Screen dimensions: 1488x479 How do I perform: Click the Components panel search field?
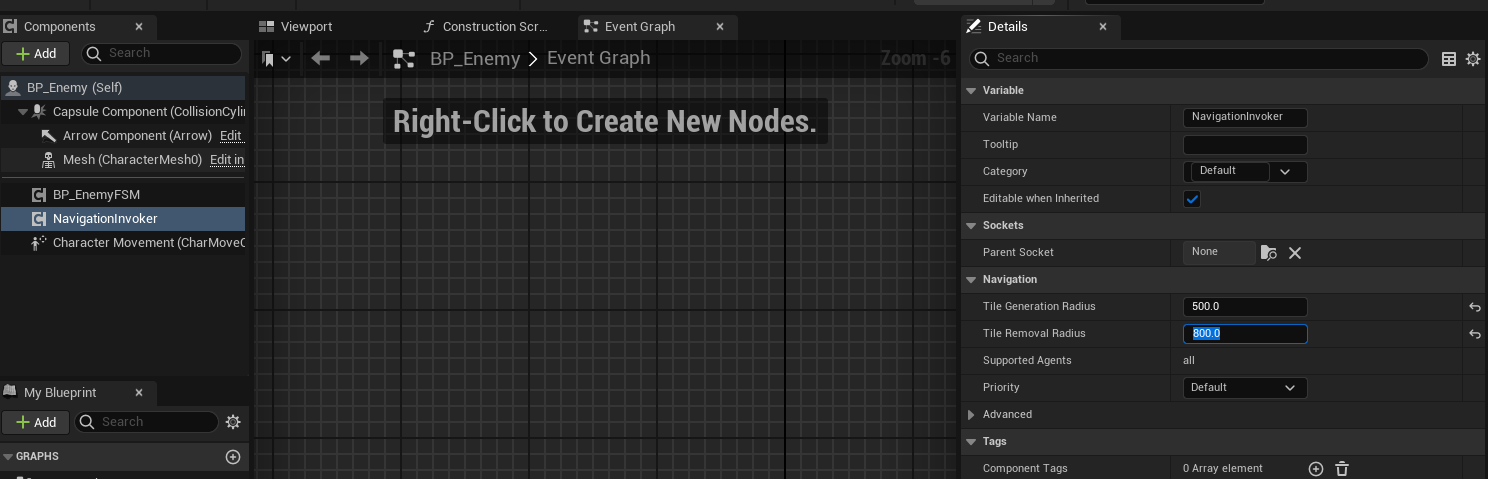click(x=161, y=53)
